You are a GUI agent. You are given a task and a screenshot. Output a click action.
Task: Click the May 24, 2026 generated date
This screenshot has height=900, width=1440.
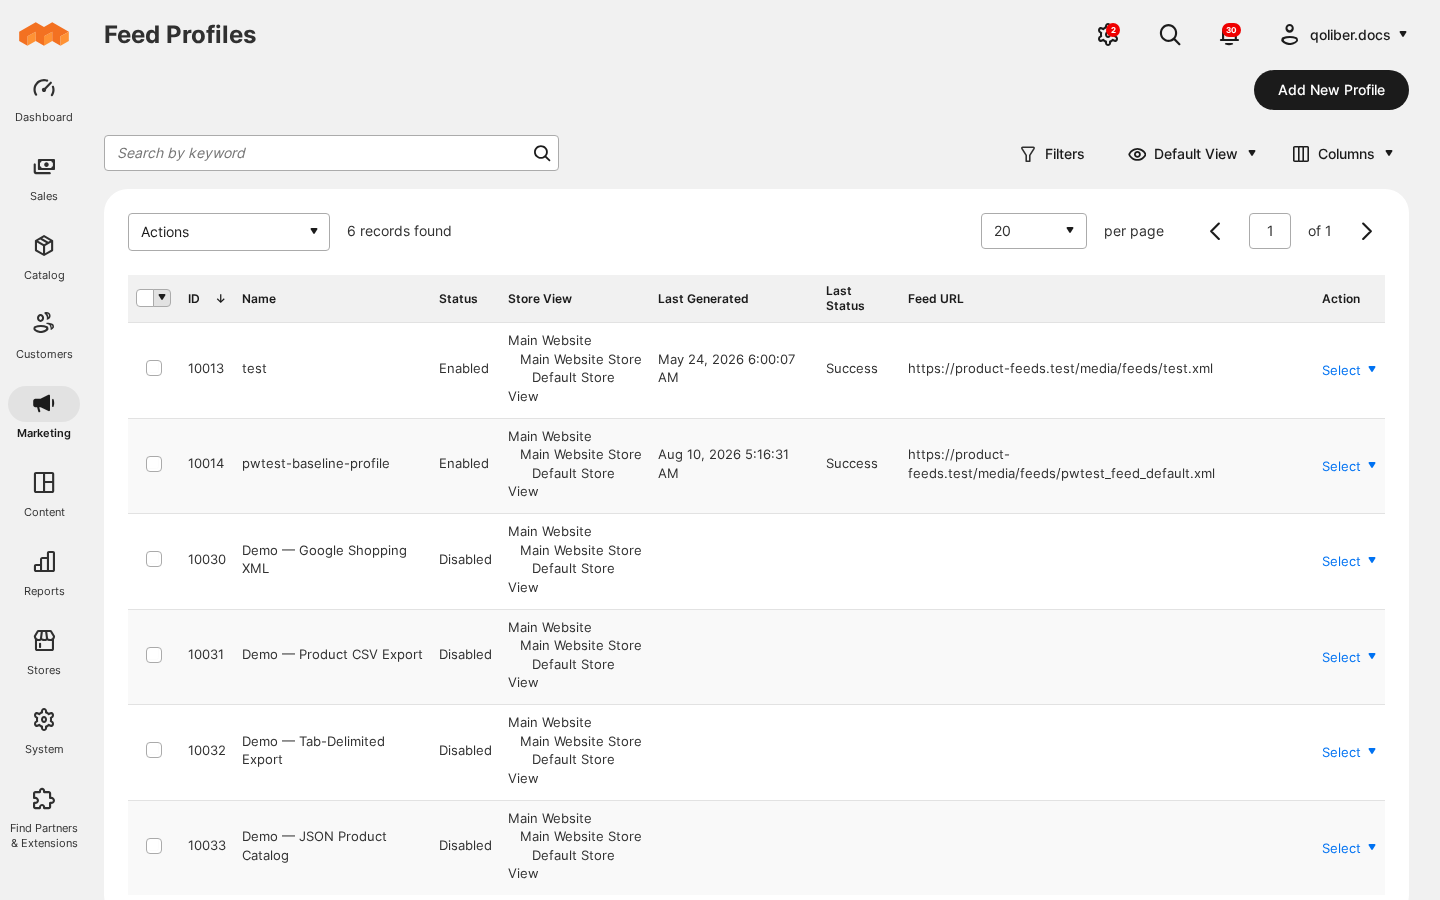(x=726, y=368)
